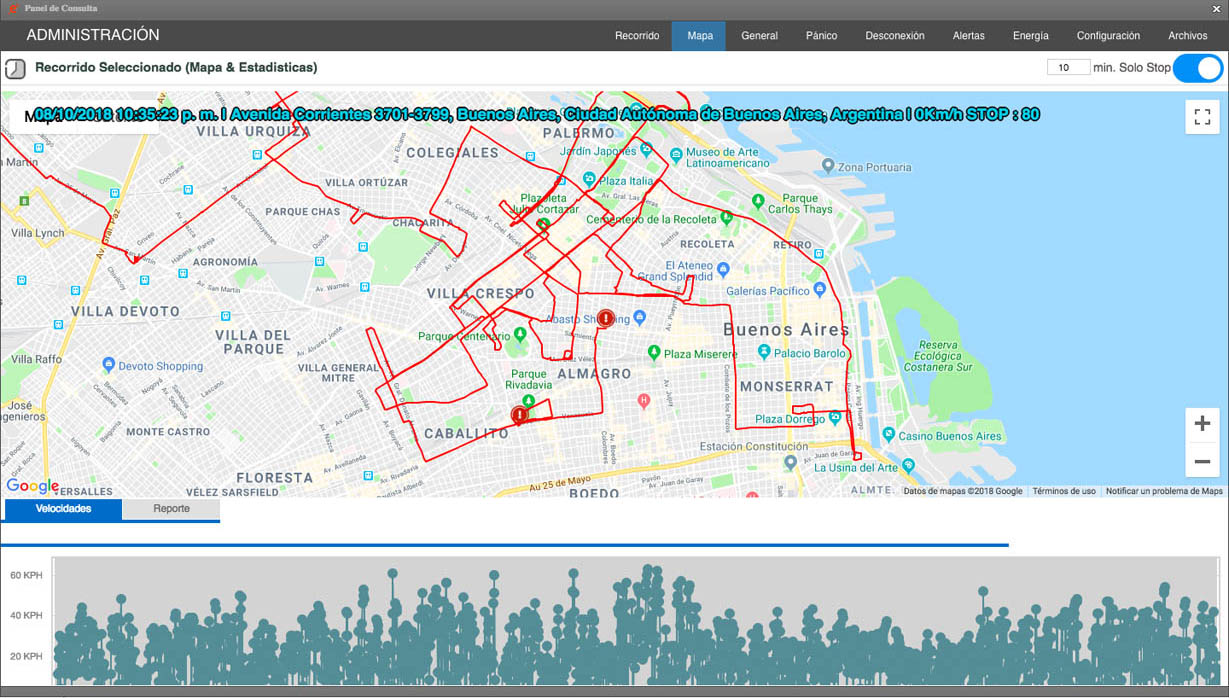This screenshot has height=698, width=1229.
Task: Switch to the Reporte tab
Action: pyautogui.click(x=171, y=509)
